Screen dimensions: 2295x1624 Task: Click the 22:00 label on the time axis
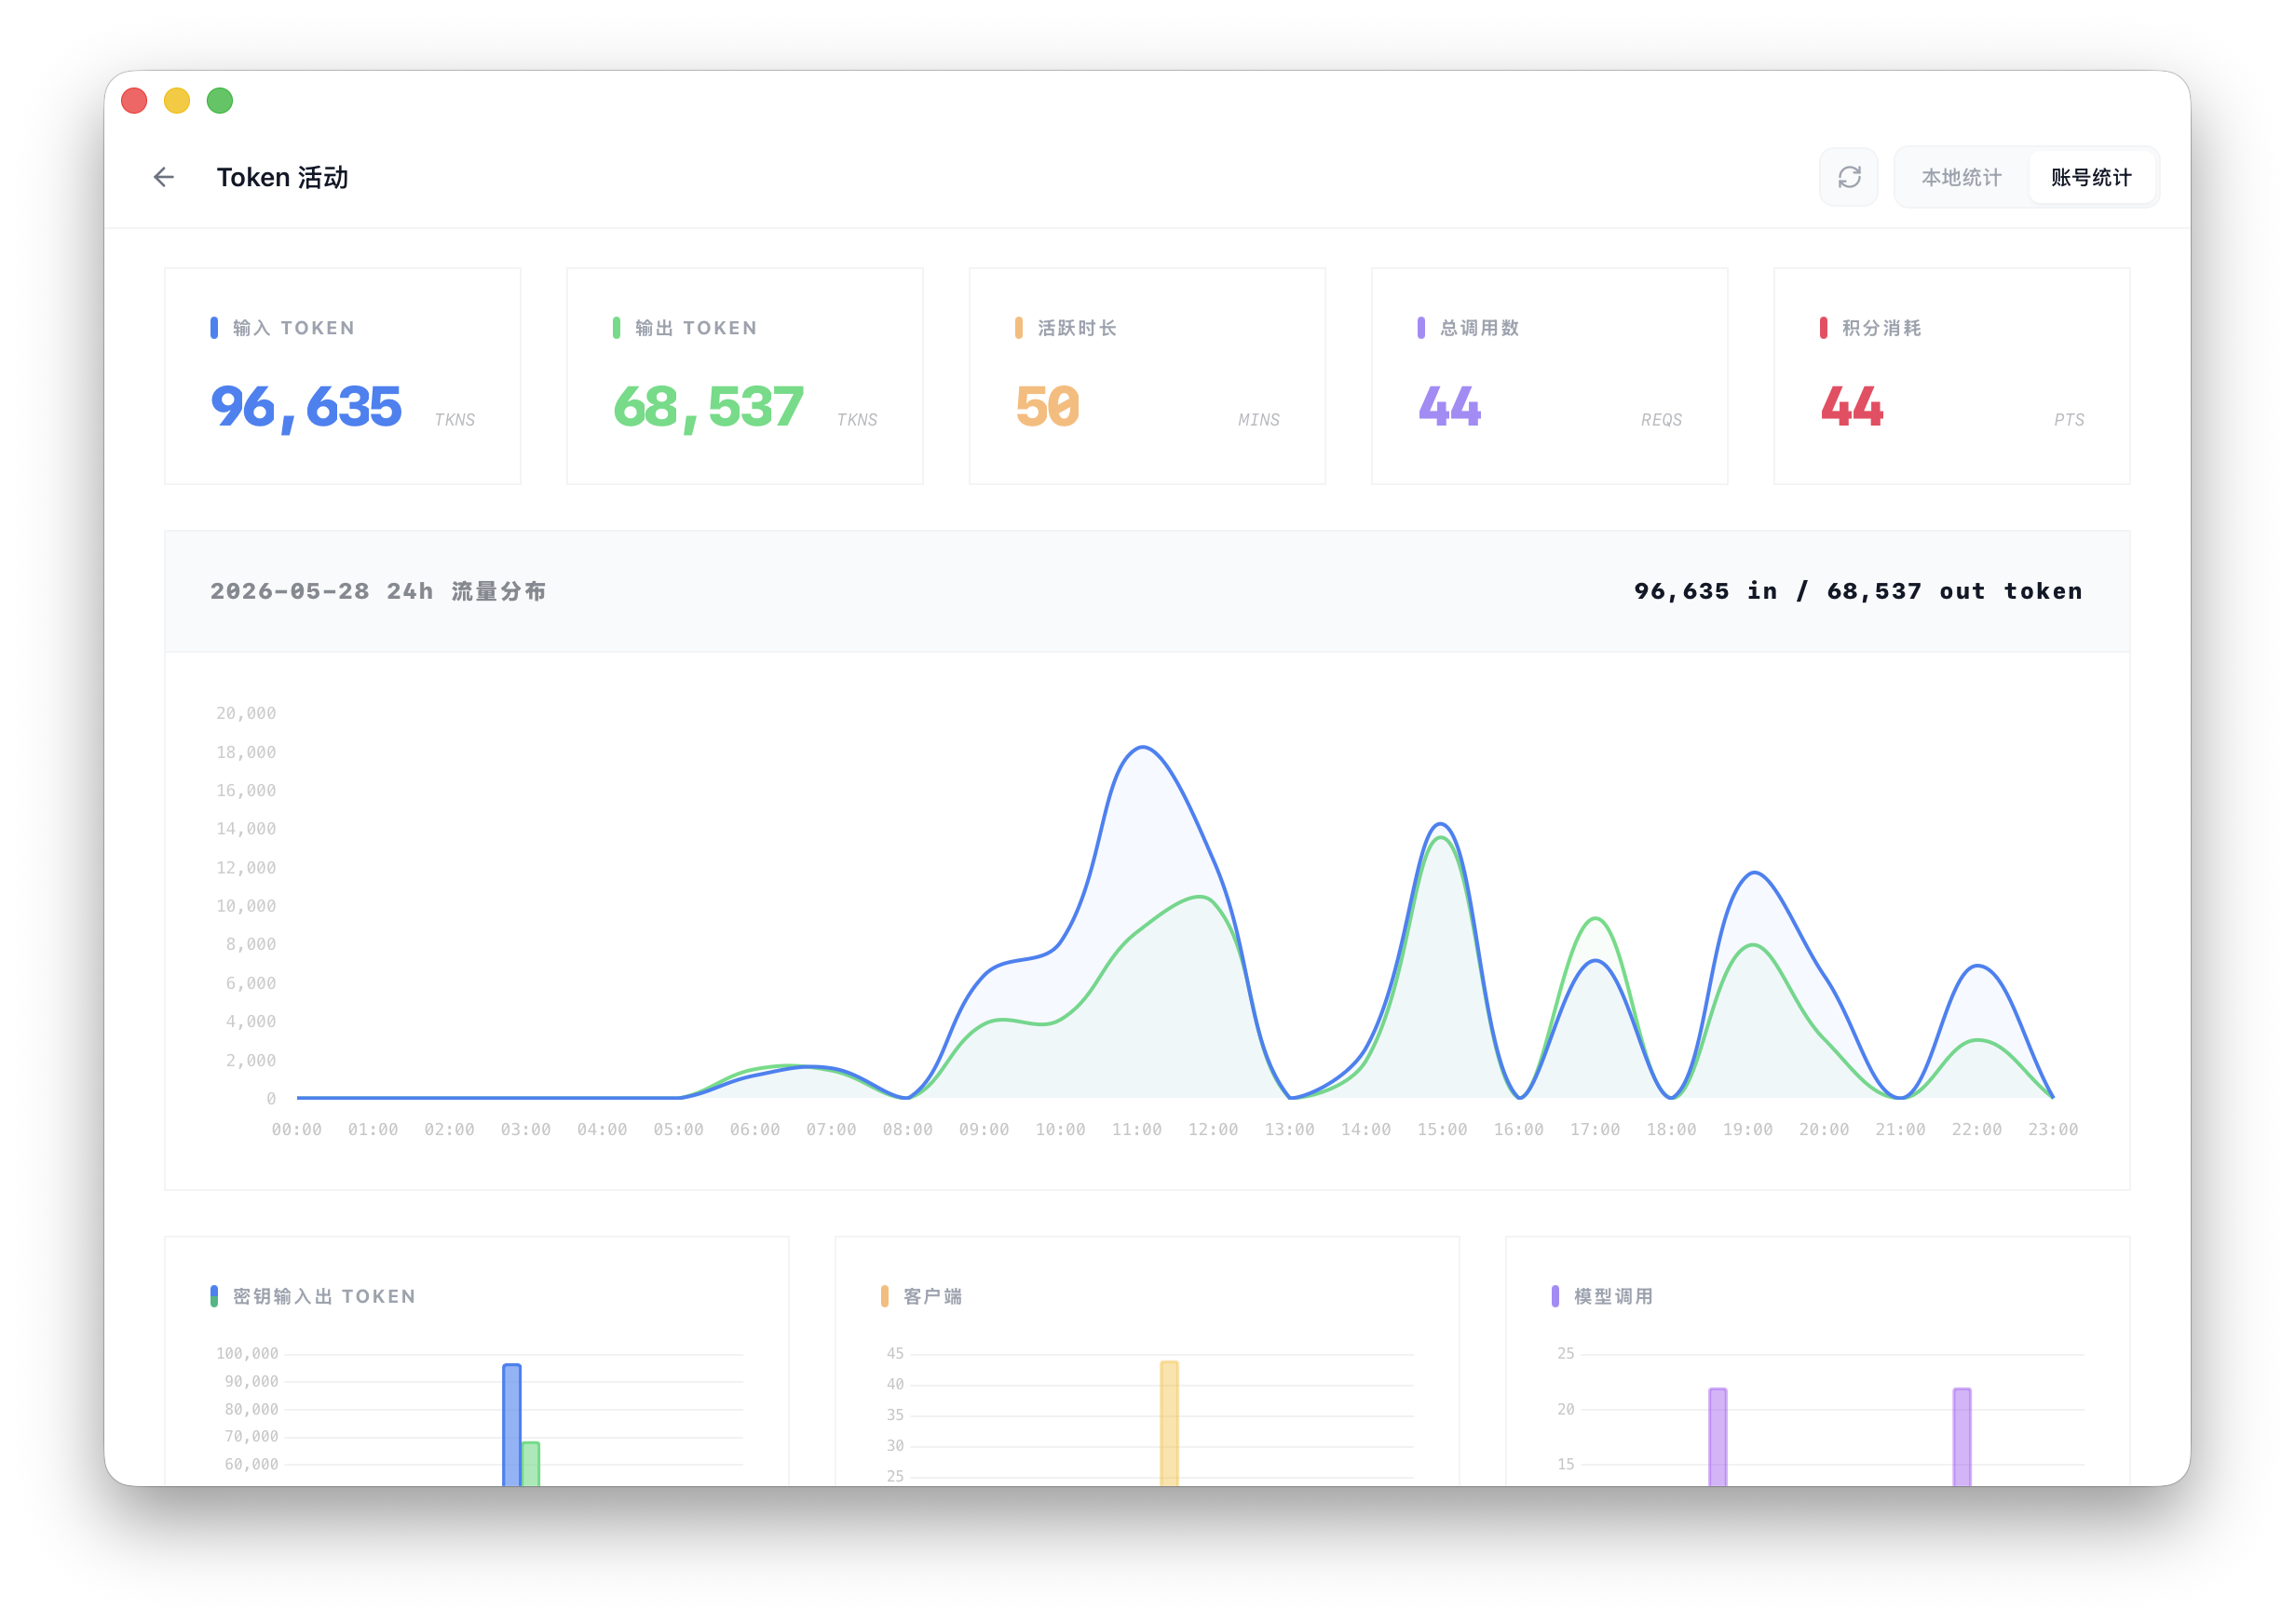pyautogui.click(x=1976, y=1129)
